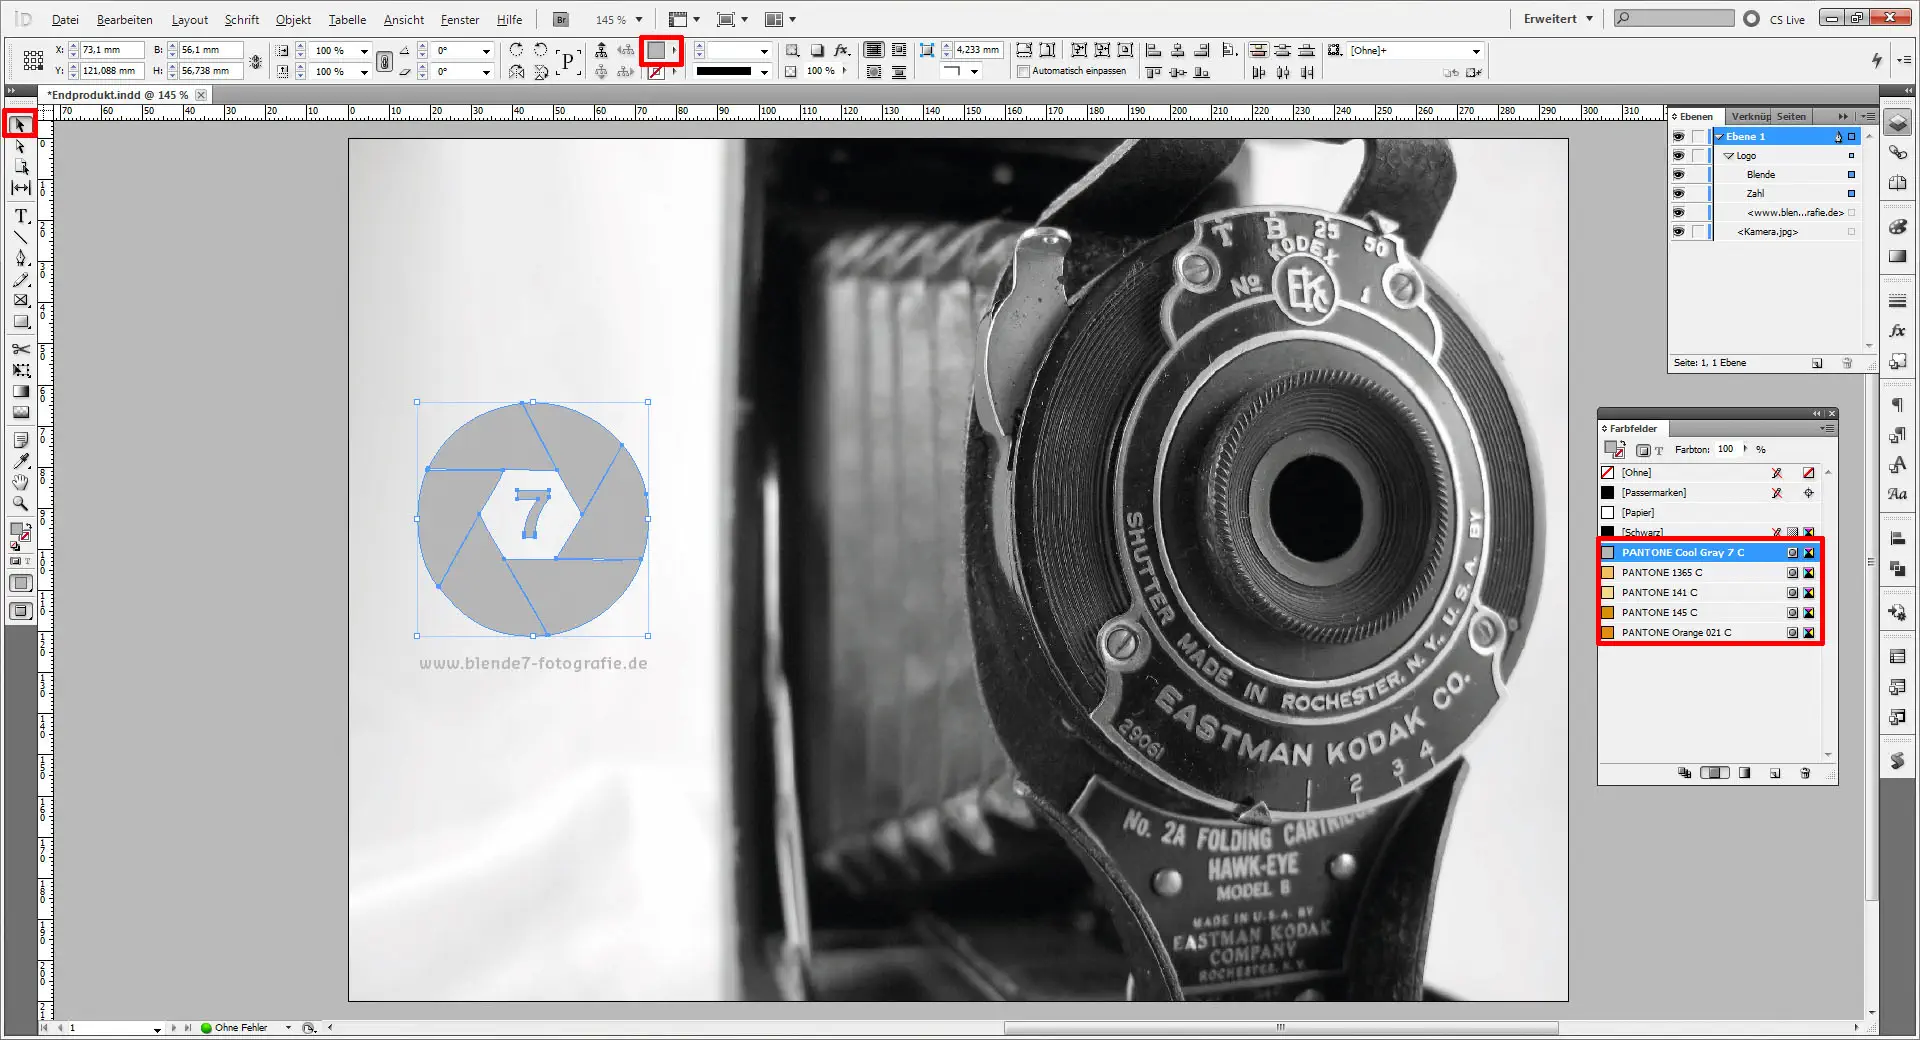Viewport: 1920px width, 1040px height.
Task: Toggle visibility of the Blende layer
Action: click(x=1679, y=175)
